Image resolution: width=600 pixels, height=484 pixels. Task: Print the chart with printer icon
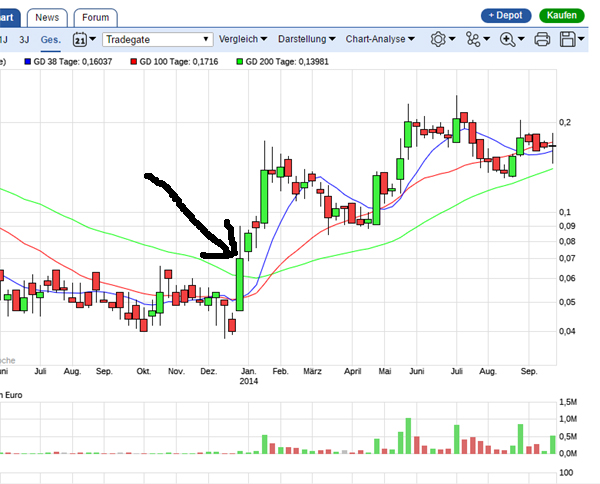[x=542, y=39]
